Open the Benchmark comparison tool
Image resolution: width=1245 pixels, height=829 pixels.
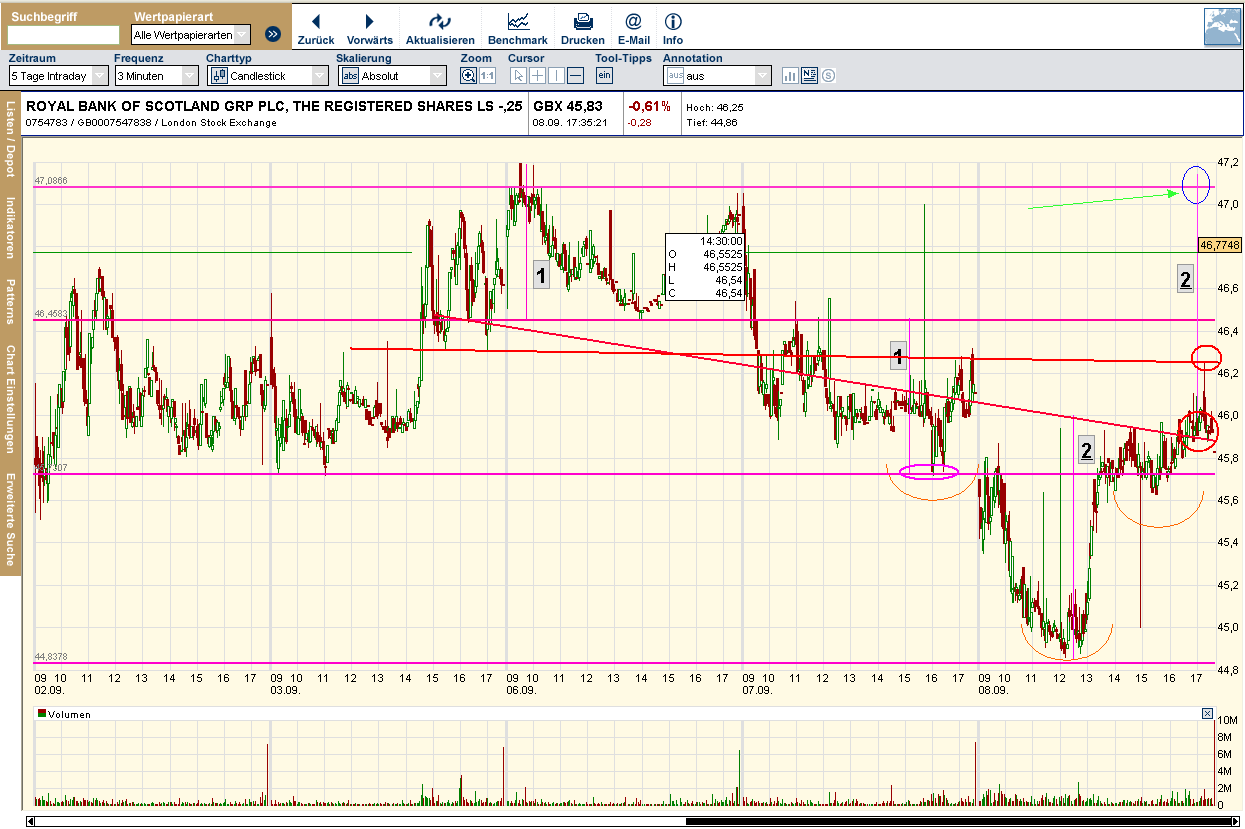517,26
